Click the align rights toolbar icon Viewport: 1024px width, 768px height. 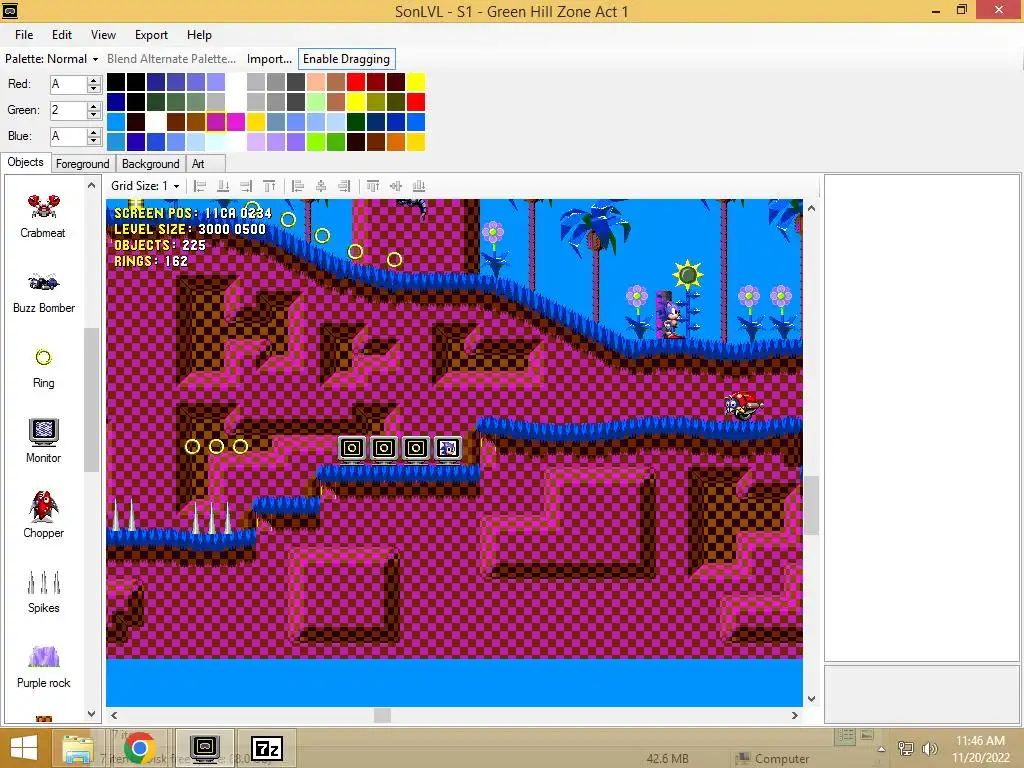click(246, 186)
